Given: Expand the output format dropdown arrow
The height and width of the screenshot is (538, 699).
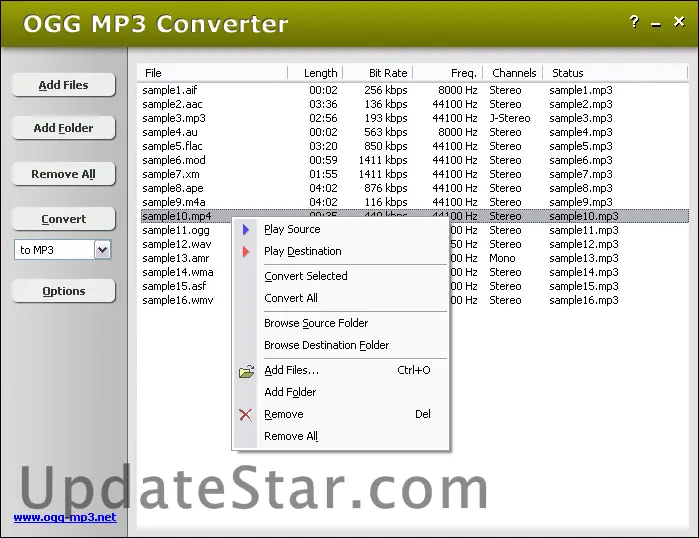Looking at the screenshot, I should point(103,250).
